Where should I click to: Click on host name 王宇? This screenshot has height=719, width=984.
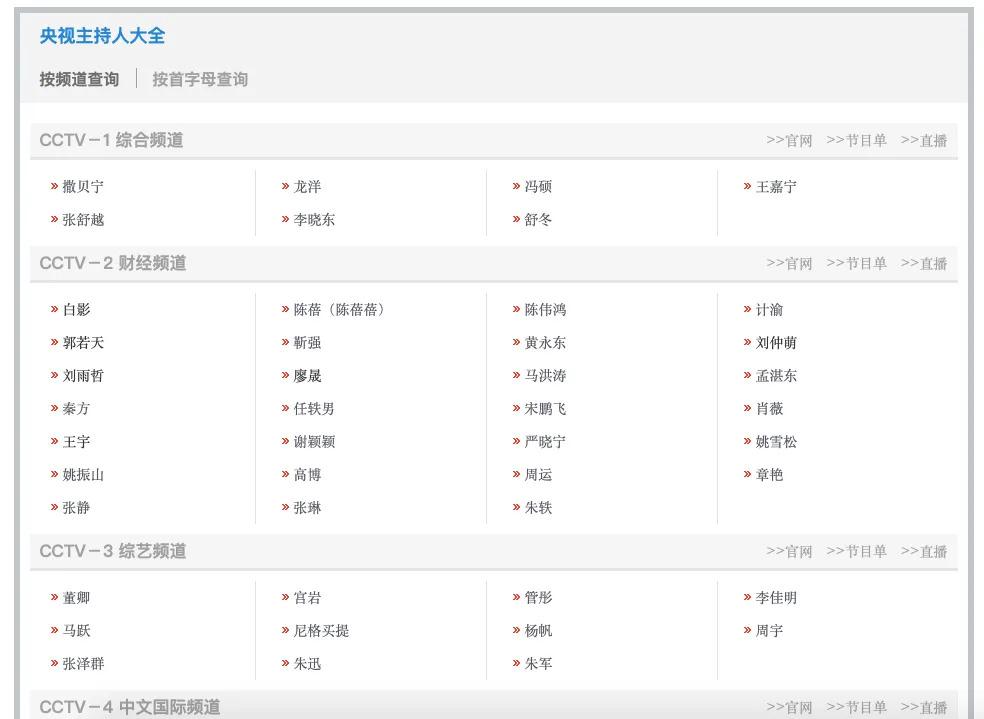76,442
